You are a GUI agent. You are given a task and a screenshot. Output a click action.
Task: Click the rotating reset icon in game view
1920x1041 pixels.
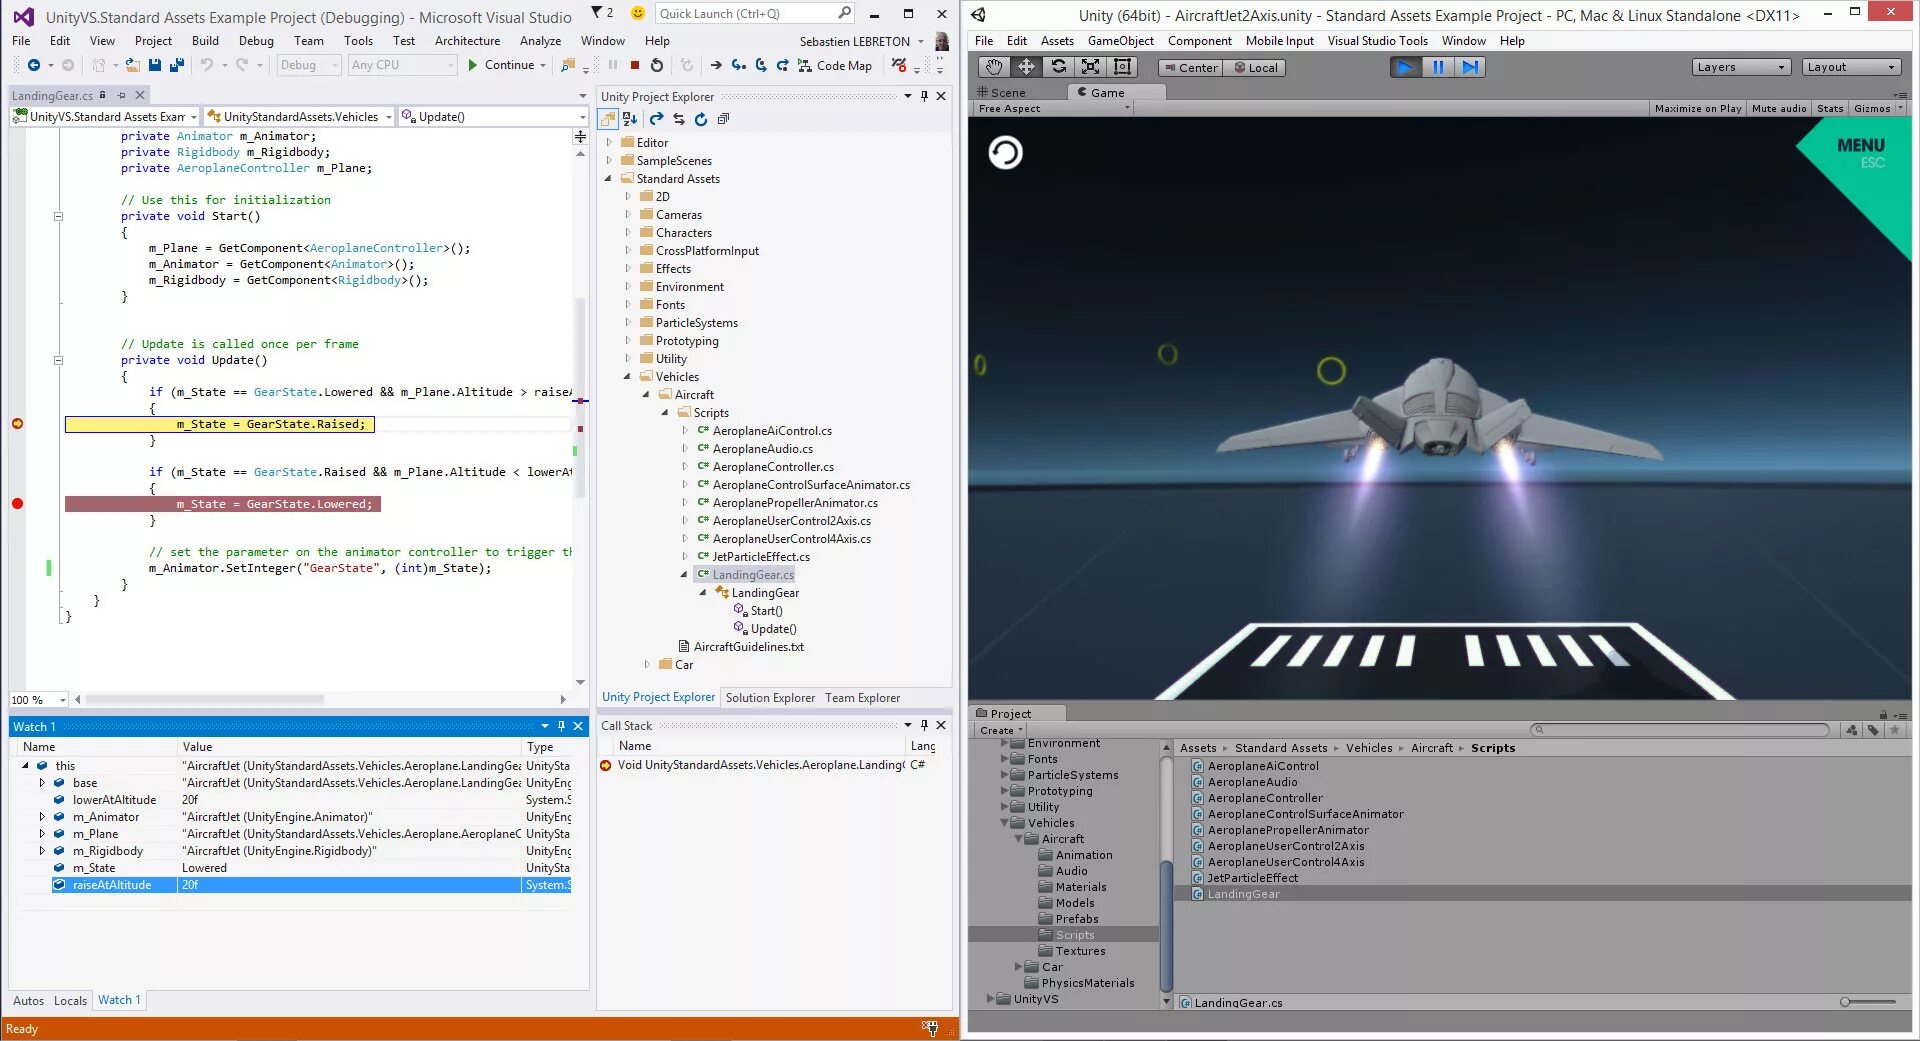tap(1005, 153)
